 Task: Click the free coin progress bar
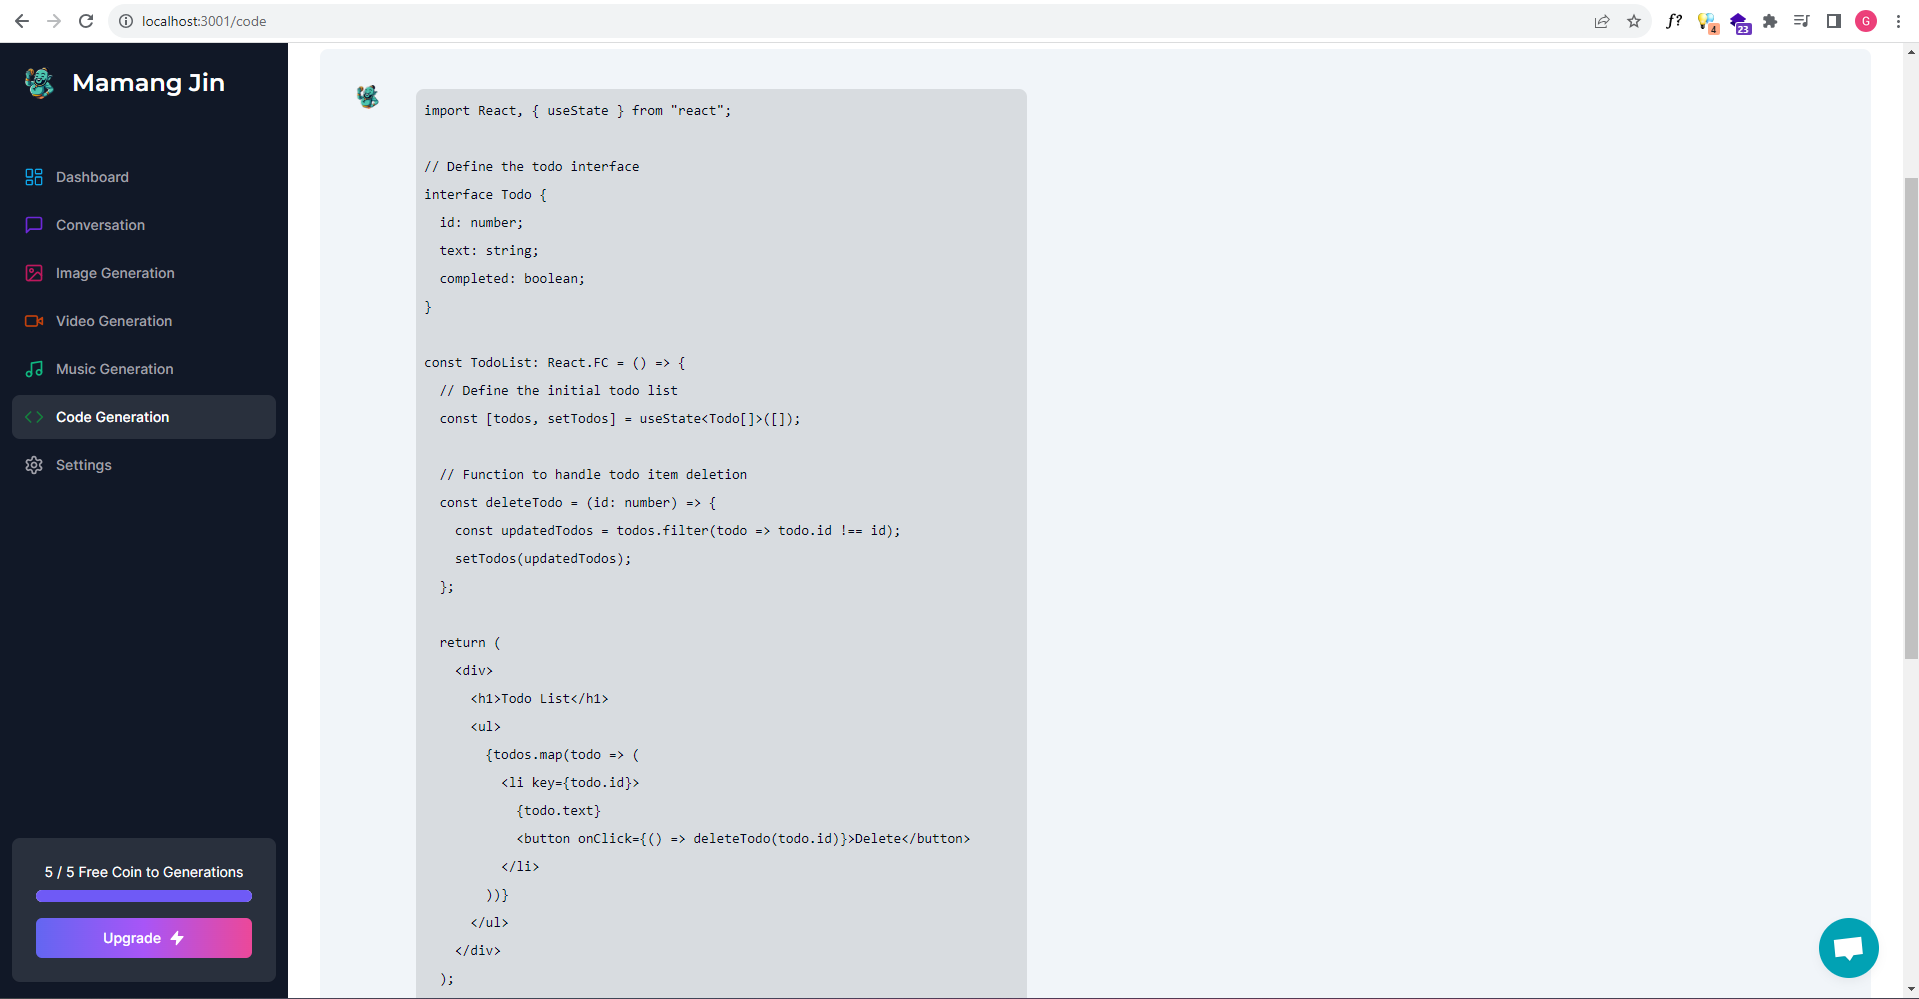coord(144,896)
